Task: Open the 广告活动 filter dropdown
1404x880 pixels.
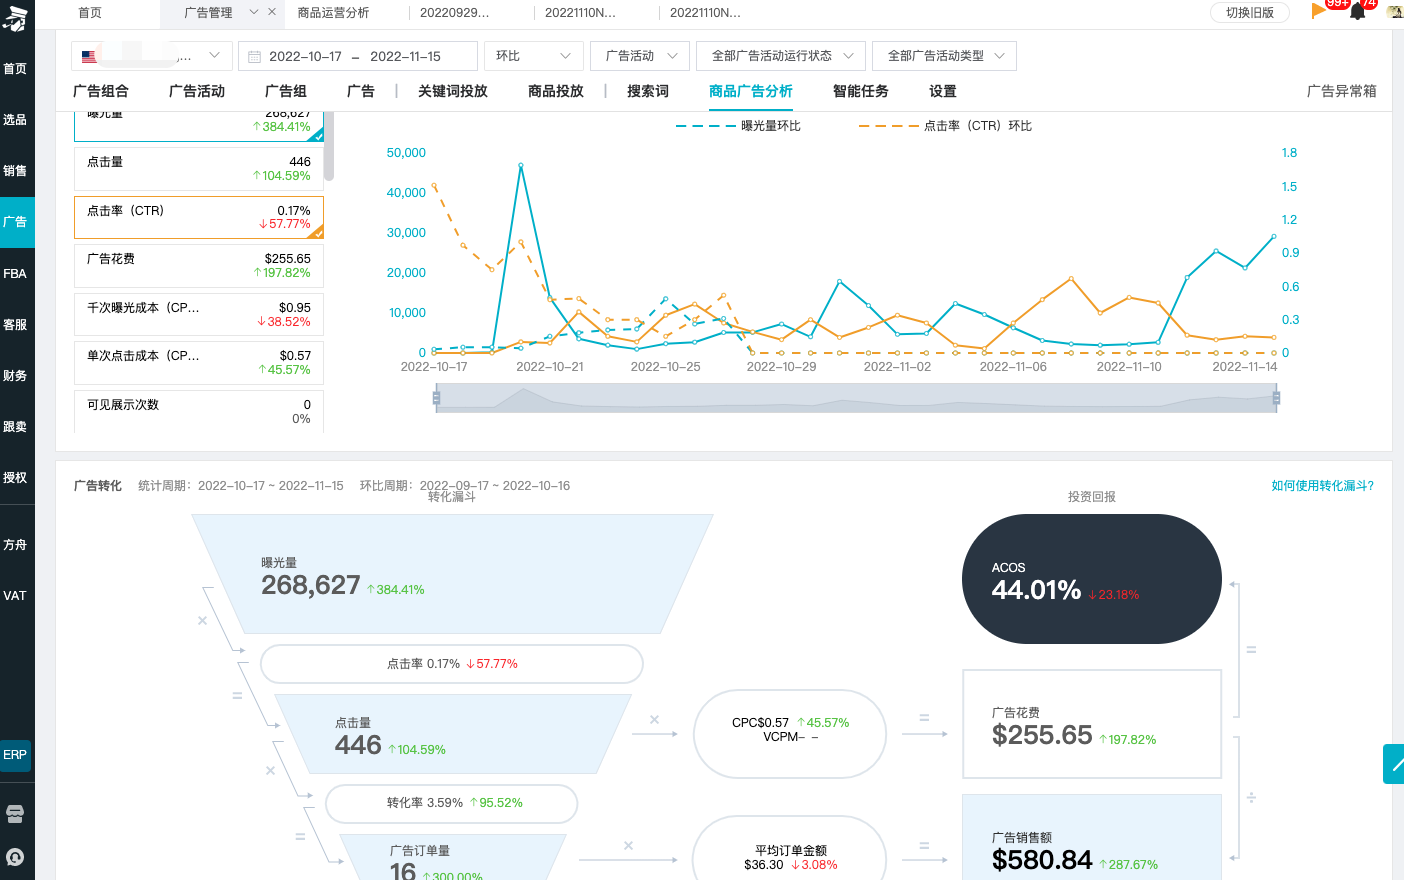Action: 640,56
